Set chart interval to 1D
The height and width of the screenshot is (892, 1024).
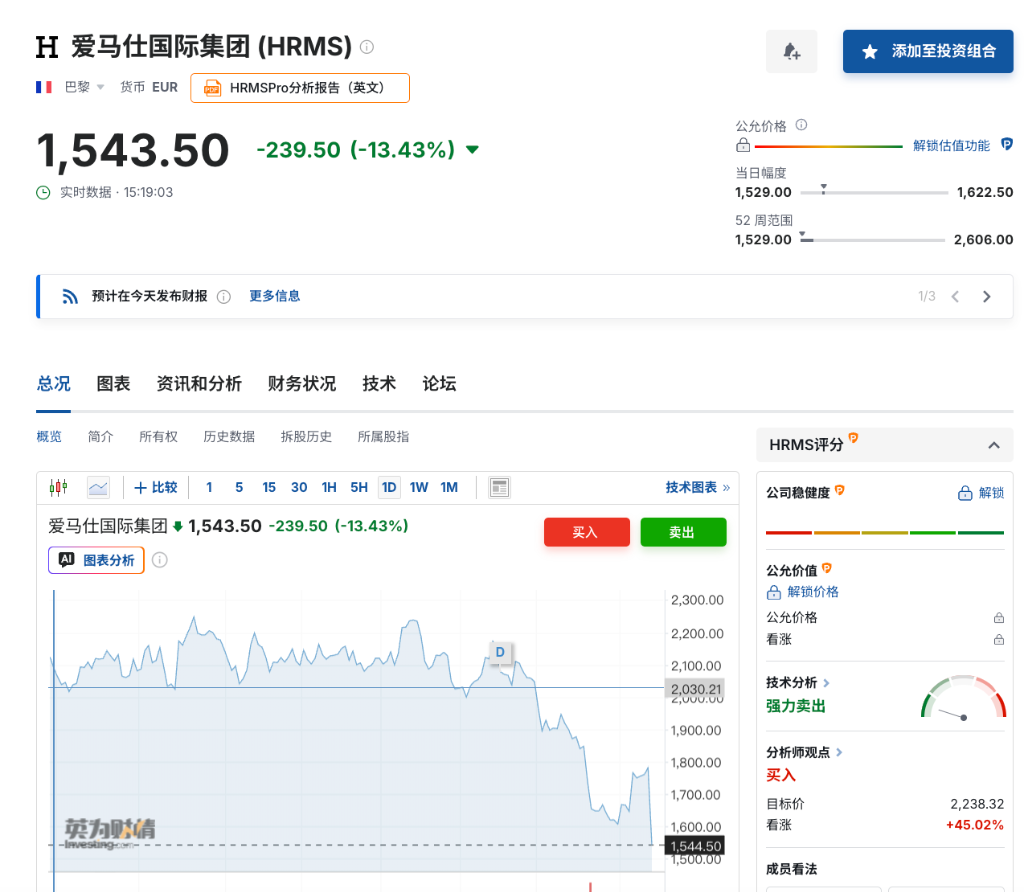389,488
